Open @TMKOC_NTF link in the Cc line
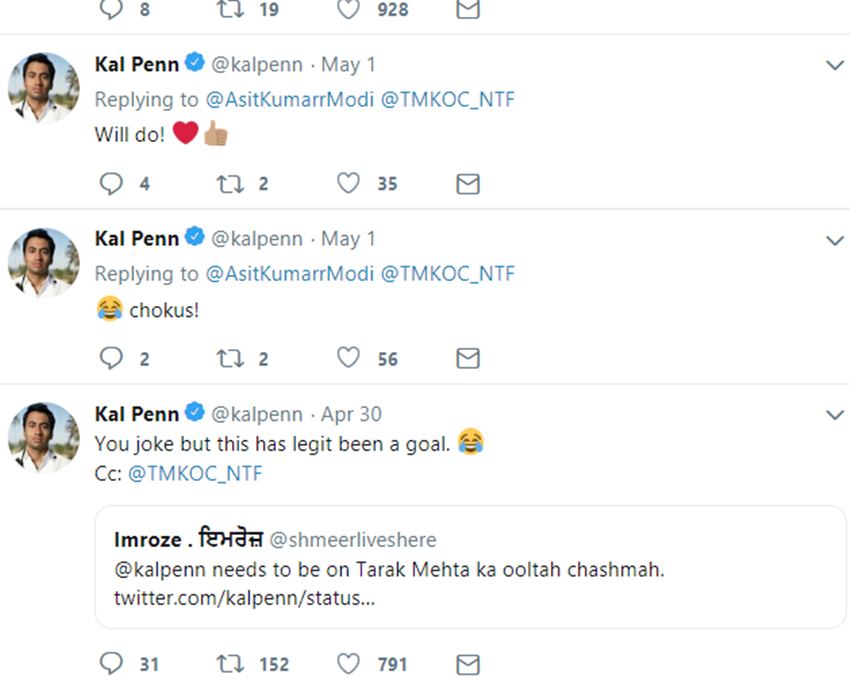Screen dimensions: 850x682 (195, 474)
